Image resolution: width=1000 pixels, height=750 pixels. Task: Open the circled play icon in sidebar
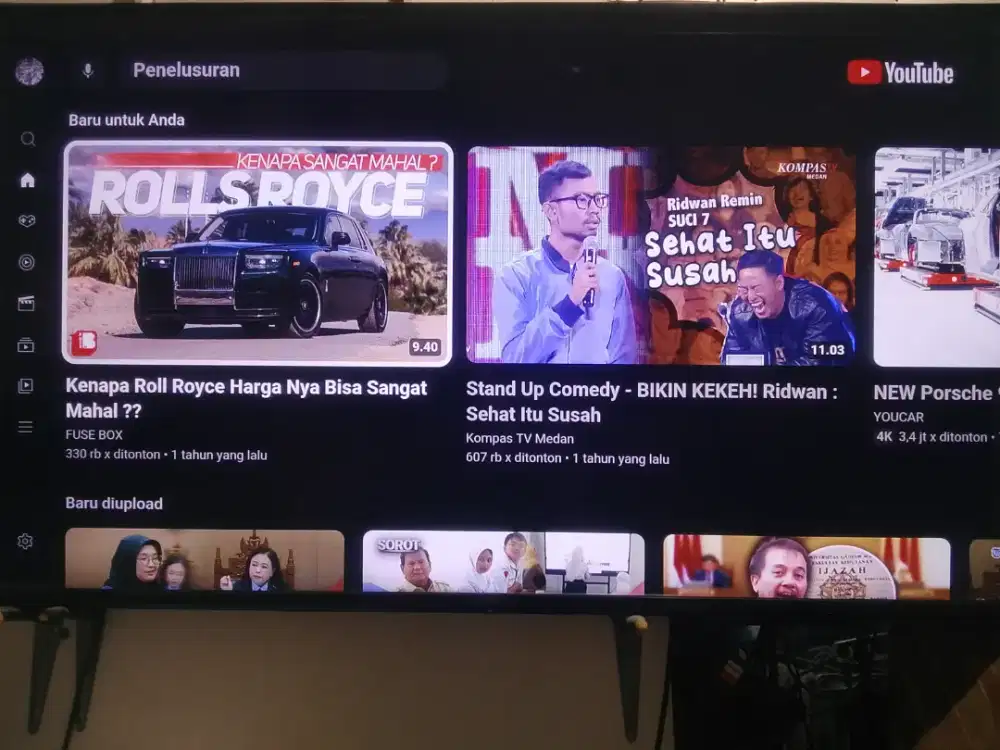tap(27, 262)
